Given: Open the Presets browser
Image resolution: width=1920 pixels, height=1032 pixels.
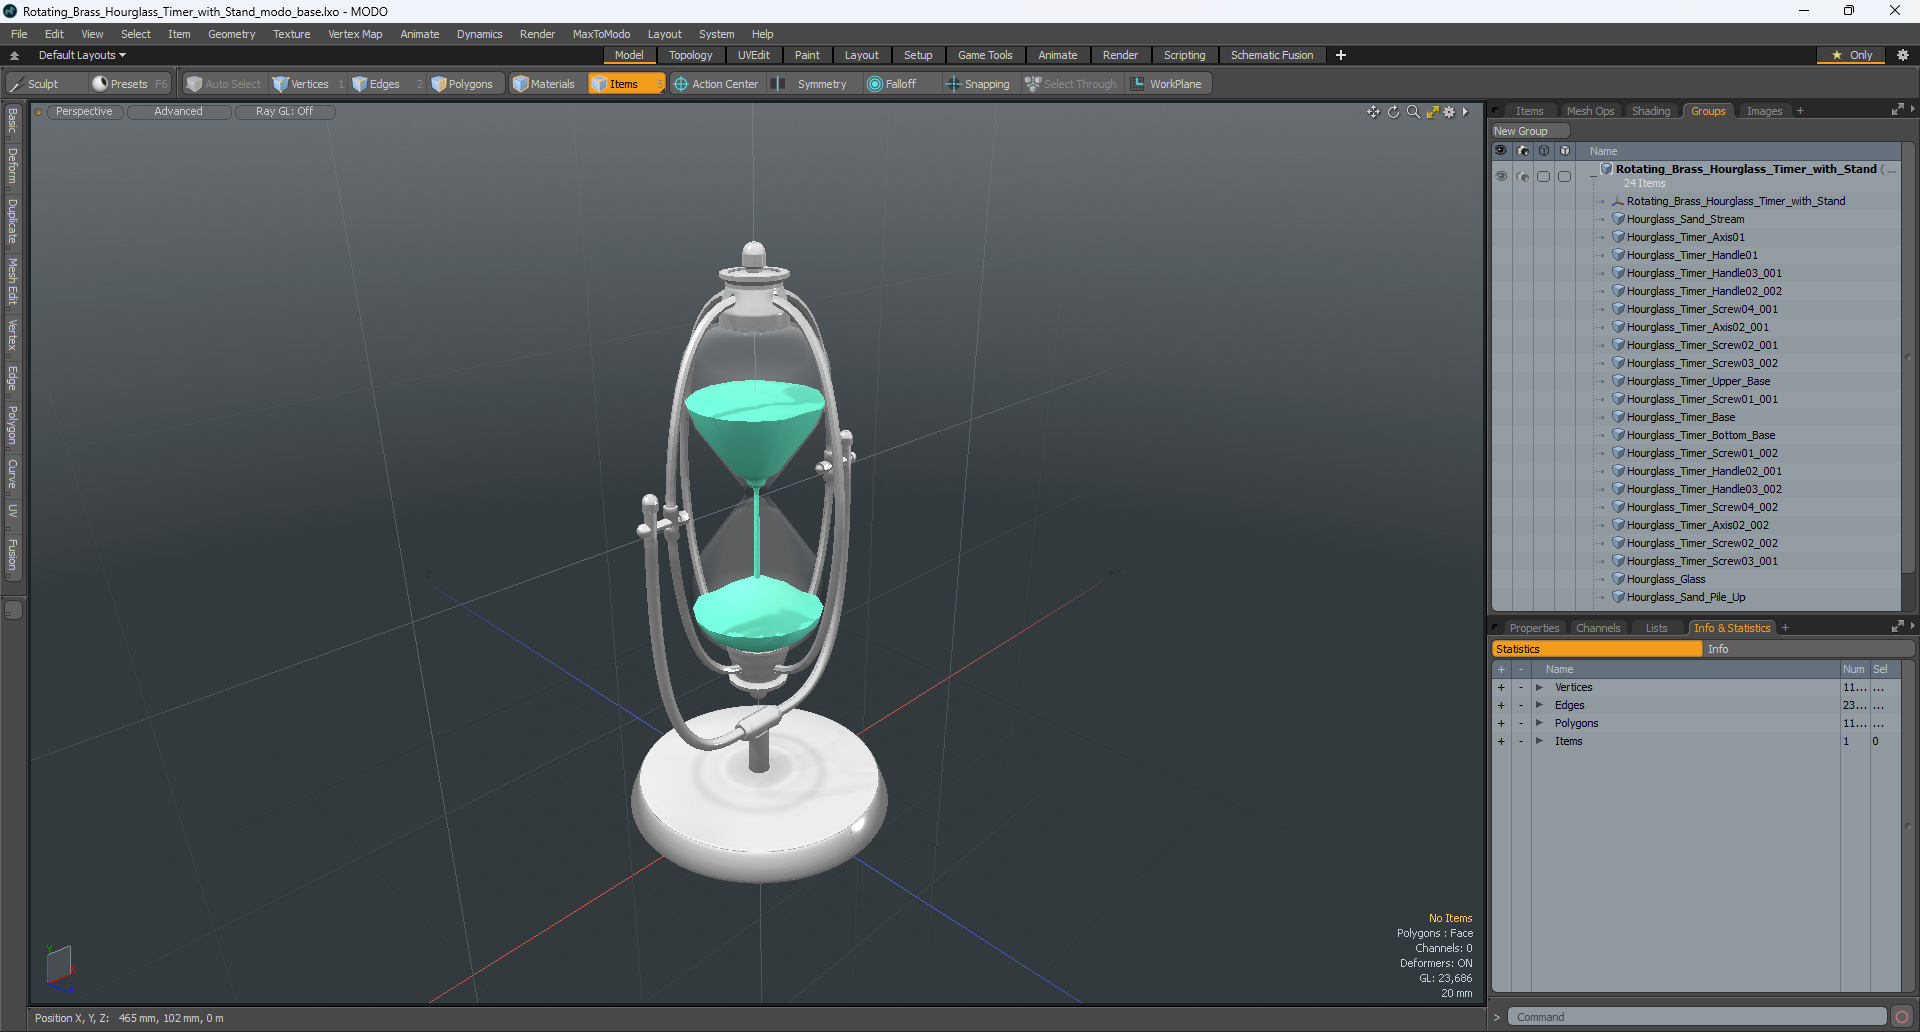Looking at the screenshot, I should 128,84.
